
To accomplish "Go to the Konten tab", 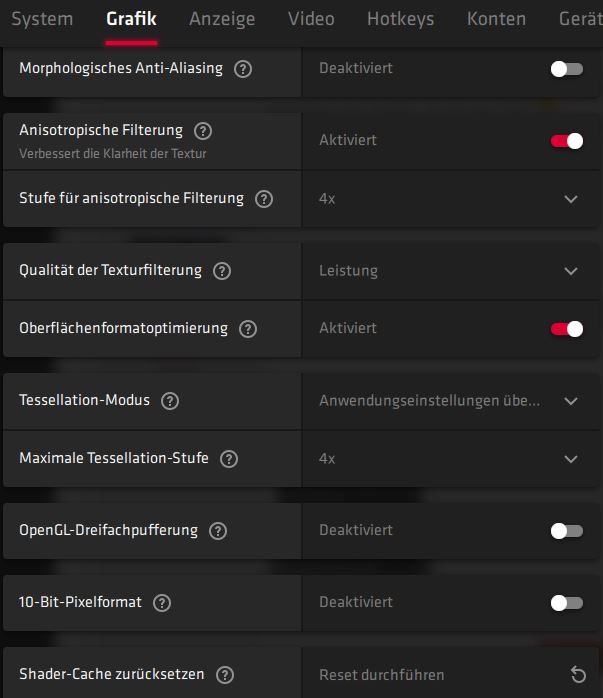I will (496, 19).
